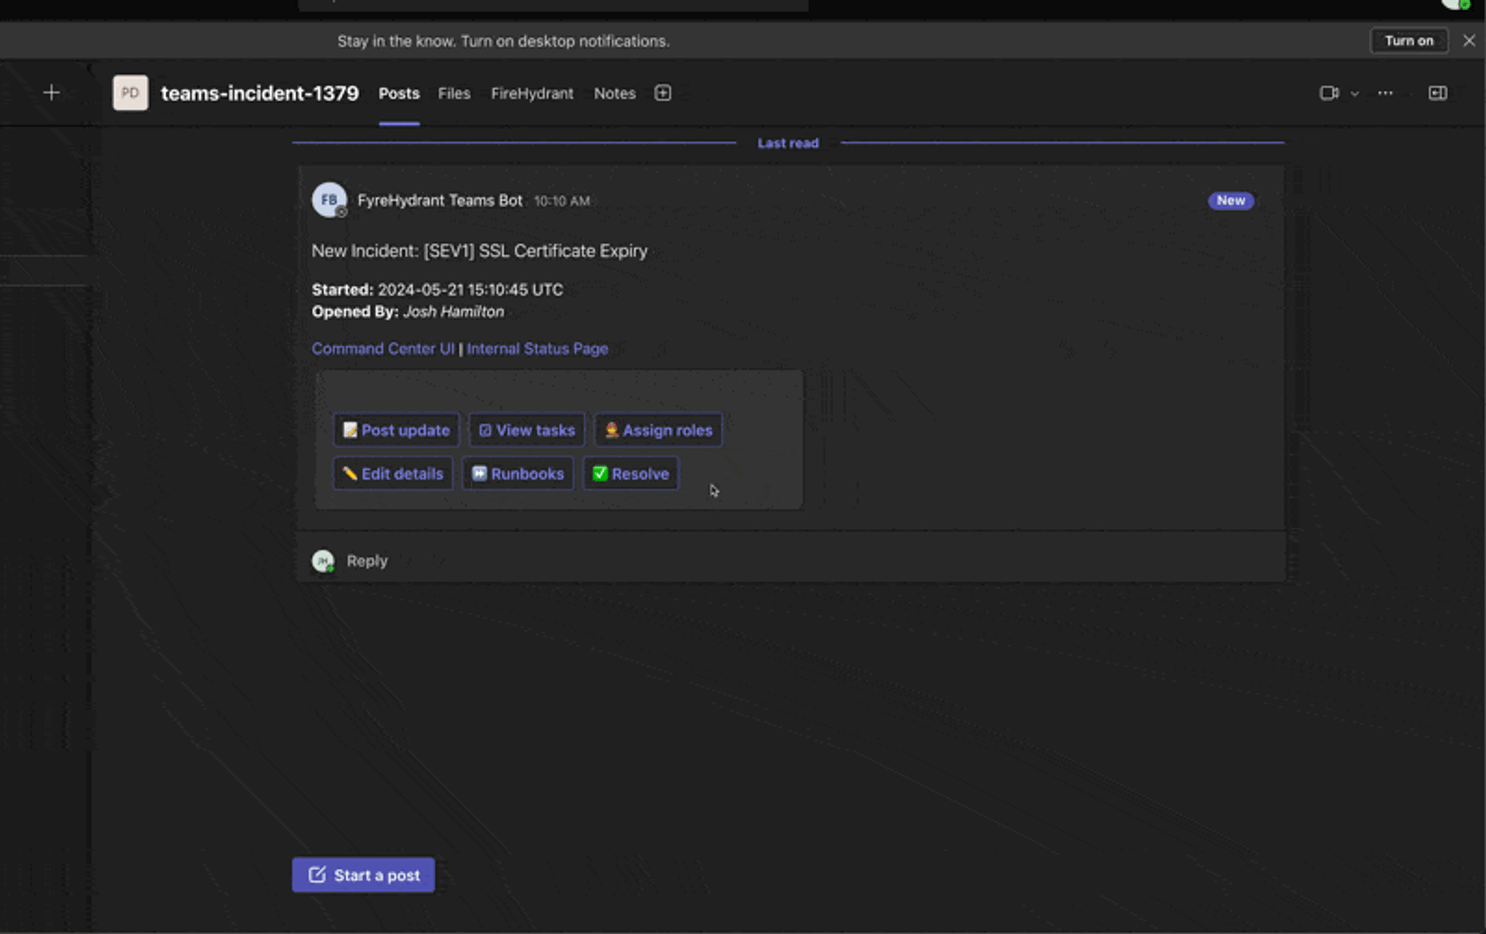Screen dimensions: 1486x934
Task: Open the PD channel avatar
Action: pos(130,93)
